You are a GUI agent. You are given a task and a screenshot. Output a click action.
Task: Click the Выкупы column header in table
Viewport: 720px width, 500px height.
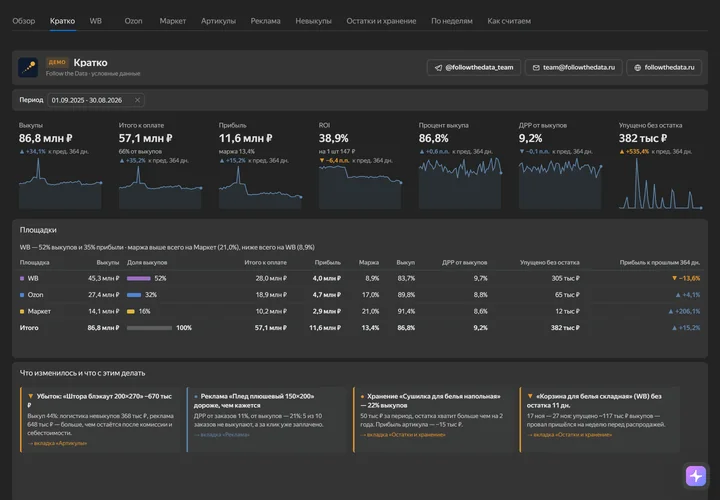108,263
